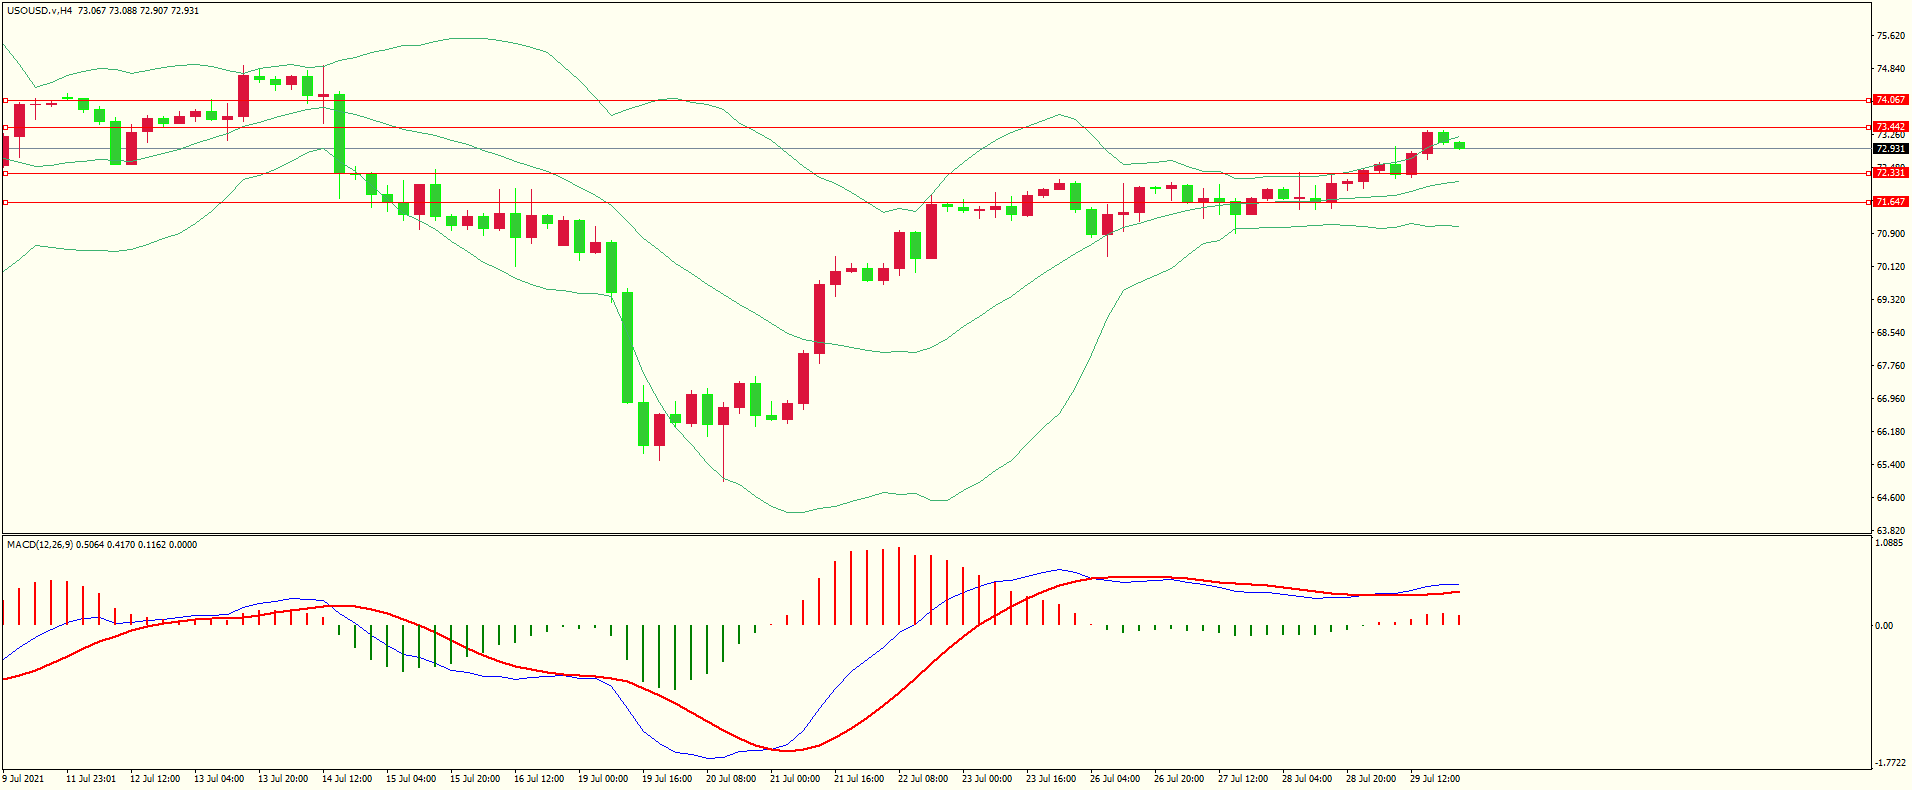Click the 1.0885 MACD scale top value
The image size is (1912, 790).
[x=1889, y=543]
